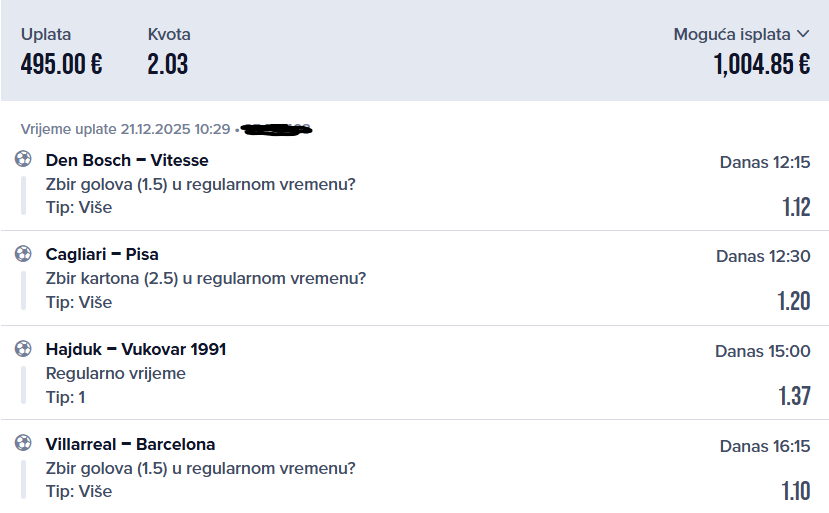
Task: Click the status bar left of Hajduk bet
Action: [x=23, y=385]
